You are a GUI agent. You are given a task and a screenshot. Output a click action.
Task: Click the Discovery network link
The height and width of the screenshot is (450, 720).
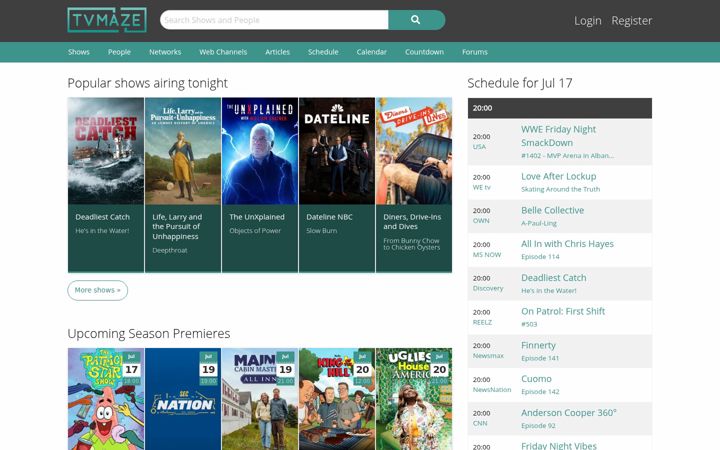pyautogui.click(x=488, y=288)
